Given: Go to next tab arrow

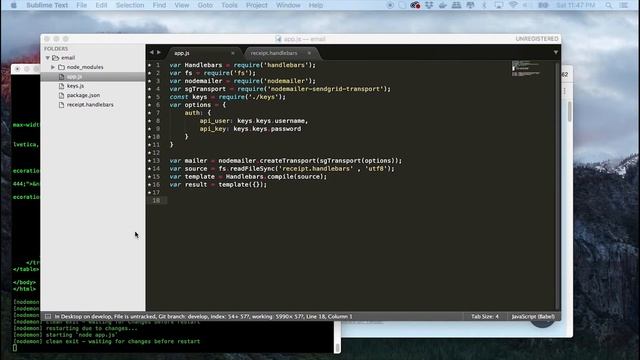Looking at the screenshot, I should click(x=159, y=52).
